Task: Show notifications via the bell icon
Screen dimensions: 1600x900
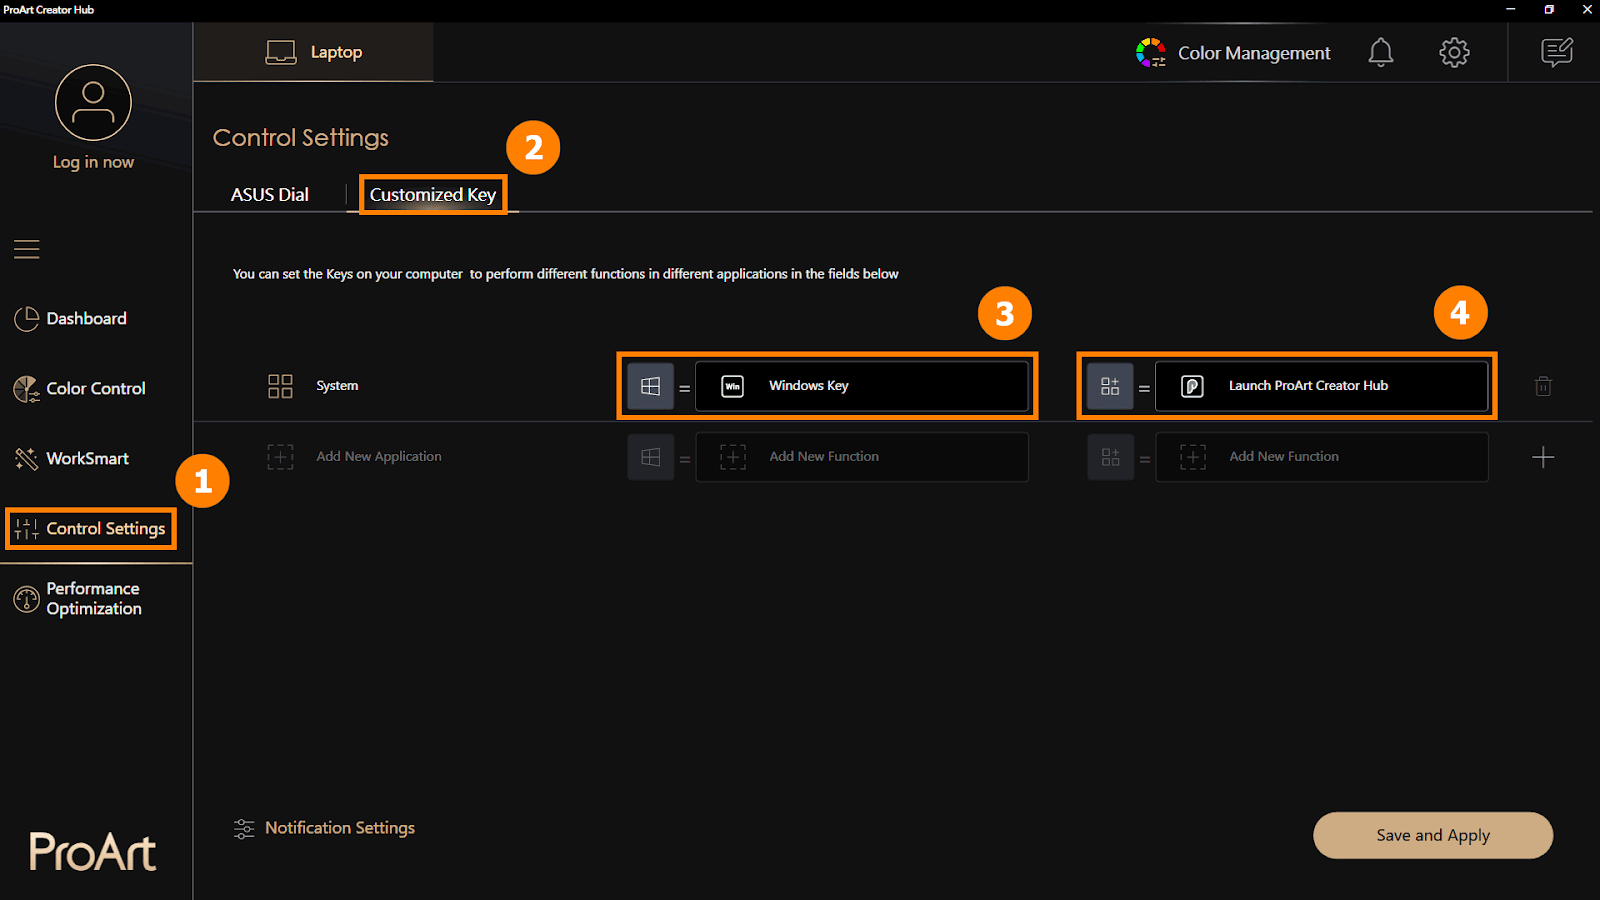Action: pyautogui.click(x=1381, y=52)
